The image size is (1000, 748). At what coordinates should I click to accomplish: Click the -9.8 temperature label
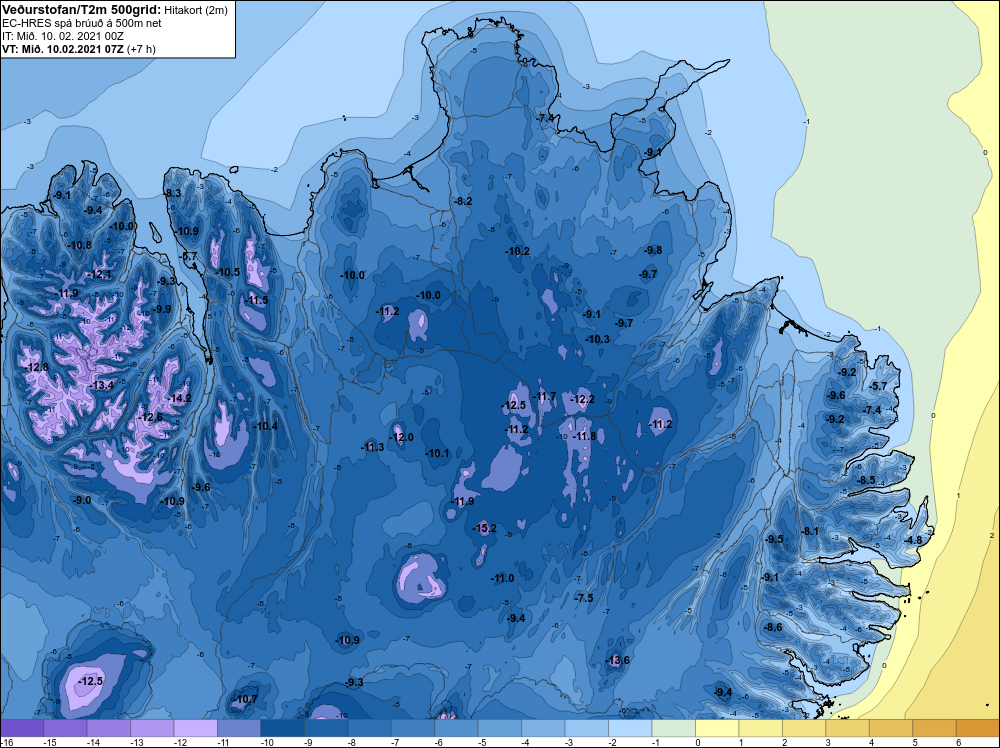[x=653, y=250]
